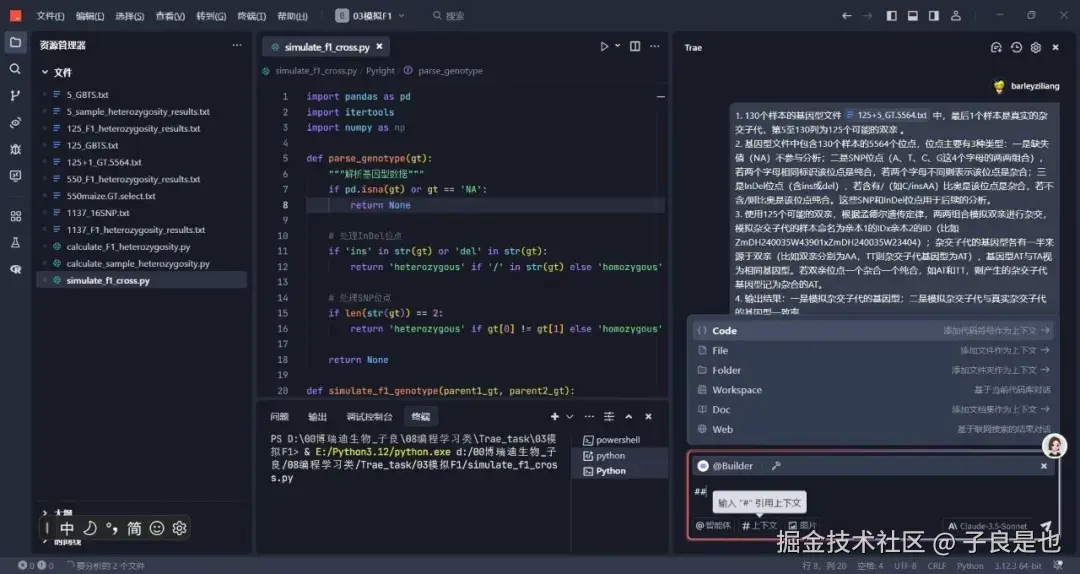Expand the File context option

(873, 351)
